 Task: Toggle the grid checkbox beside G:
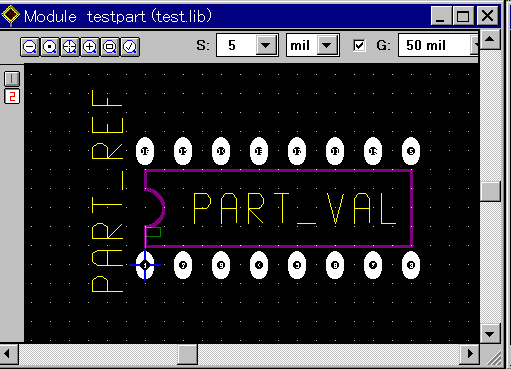[359, 45]
